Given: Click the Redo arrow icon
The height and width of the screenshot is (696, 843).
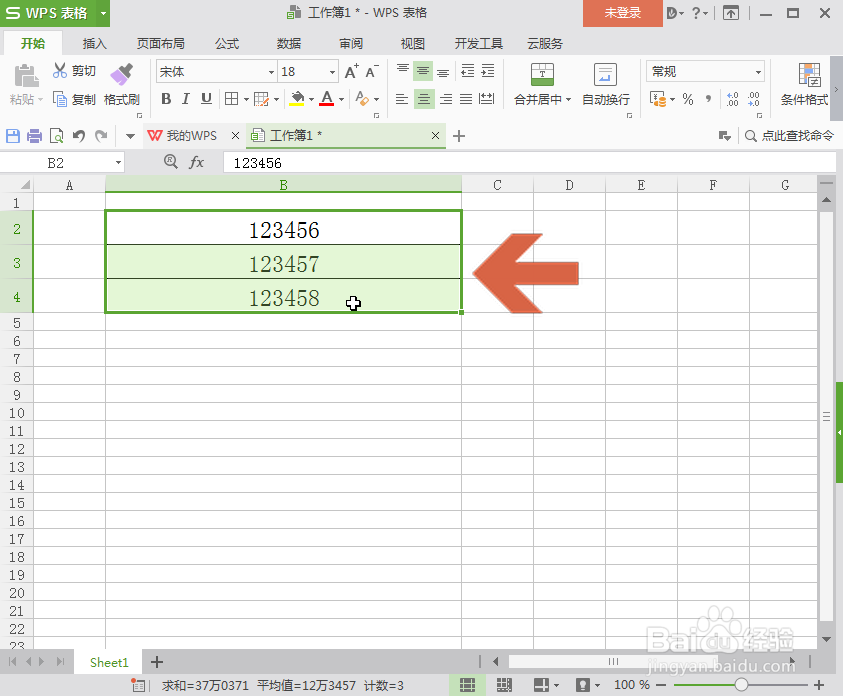Looking at the screenshot, I should pyautogui.click(x=101, y=136).
